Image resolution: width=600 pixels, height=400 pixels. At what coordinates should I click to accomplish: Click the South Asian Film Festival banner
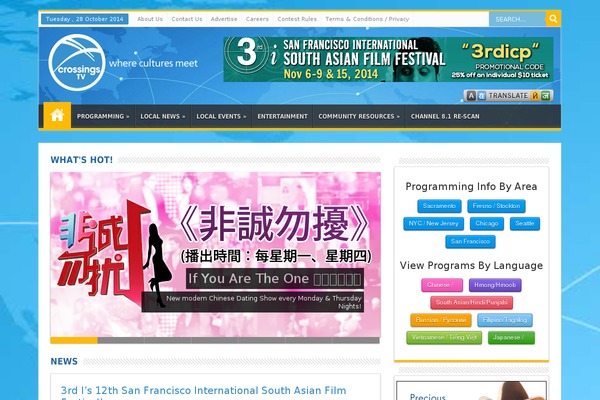click(388, 59)
